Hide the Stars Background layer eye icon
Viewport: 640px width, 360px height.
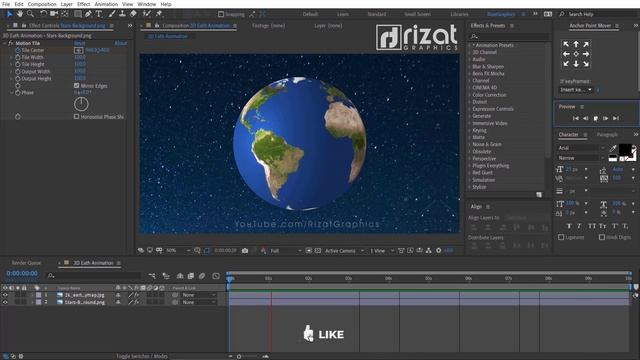click(x=5, y=302)
